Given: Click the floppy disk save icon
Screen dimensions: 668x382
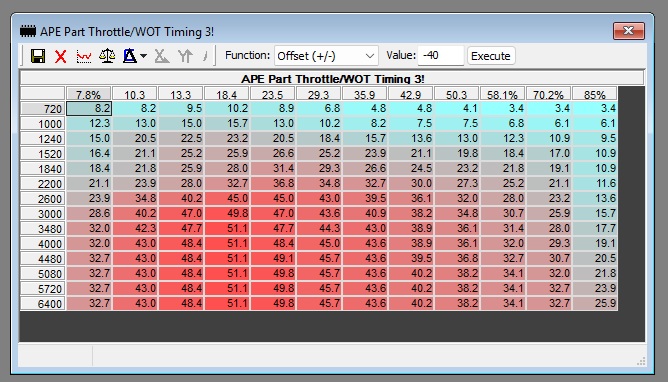Looking at the screenshot, I should click(x=38, y=56).
